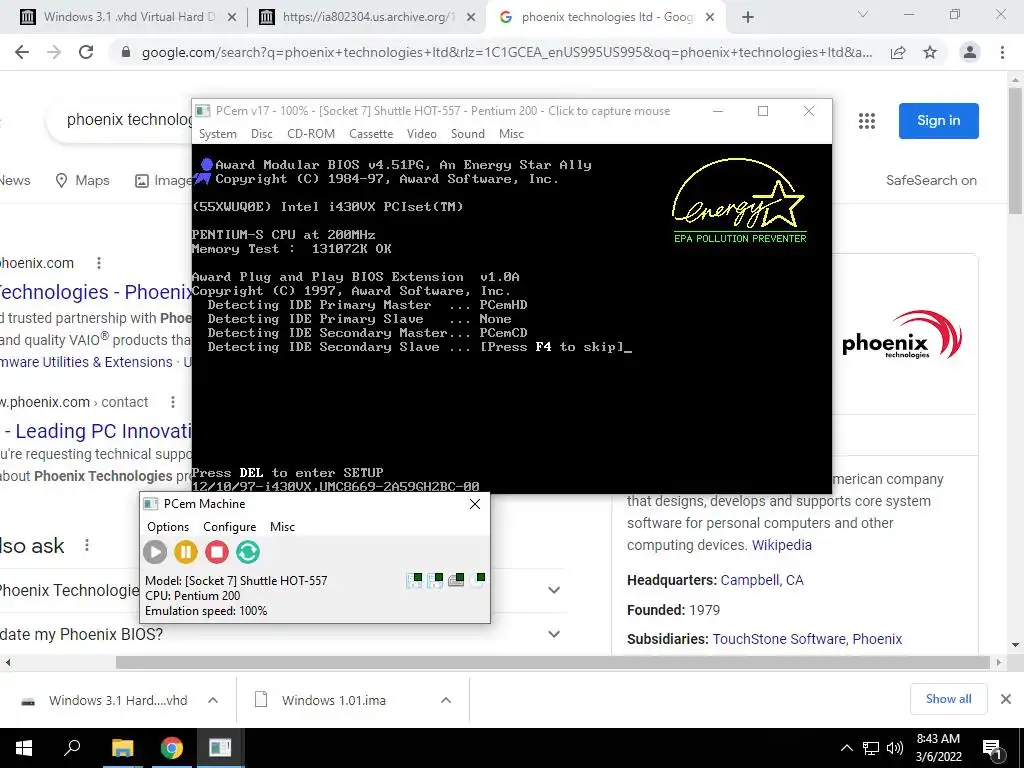Image resolution: width=1024 pixels, height=768 pixels.
Task: Go back in Chrome
Action: [22, 52]
